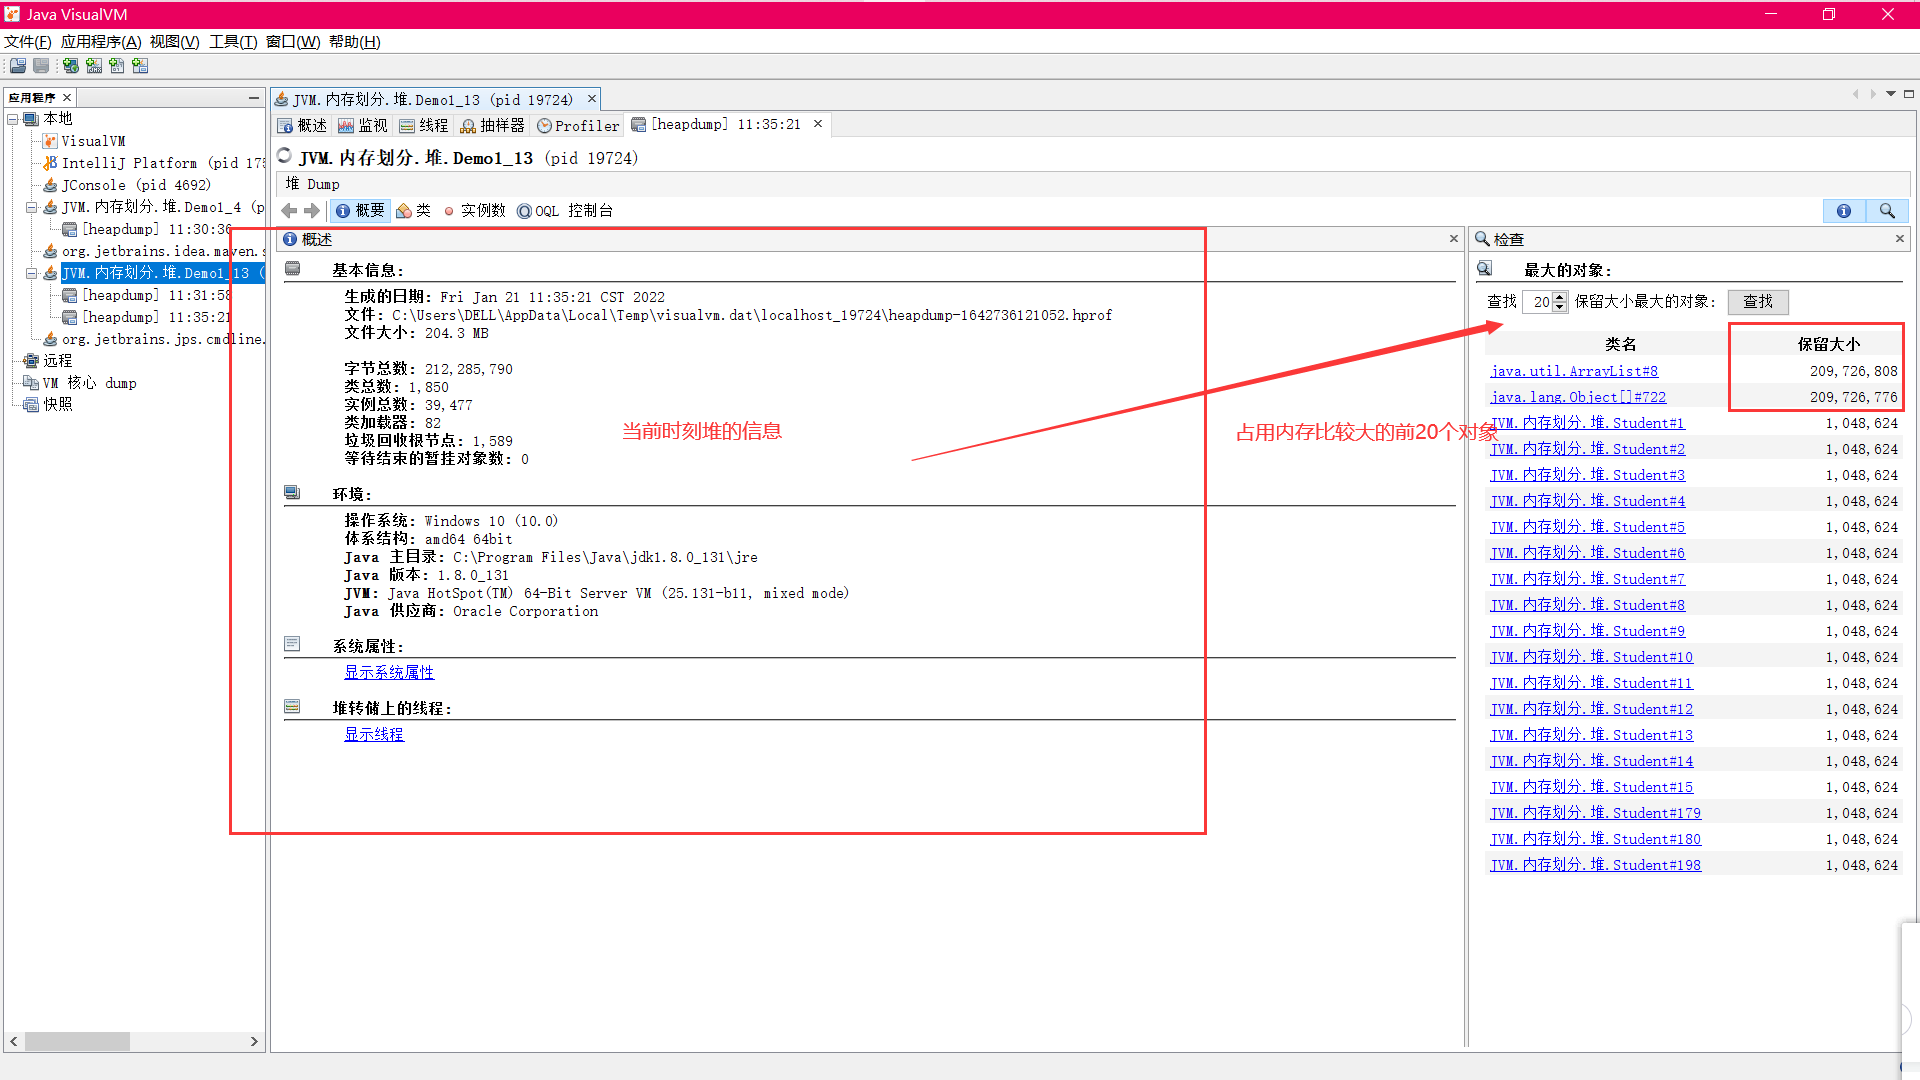Click the magnifier search toggle at top right
This screenshot has height=1080, width=1920.
(1886, 211)
